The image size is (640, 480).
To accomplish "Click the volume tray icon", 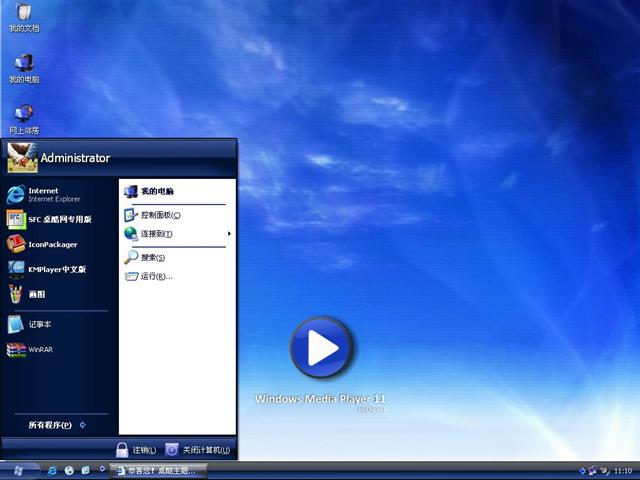I will coord(604,471).
